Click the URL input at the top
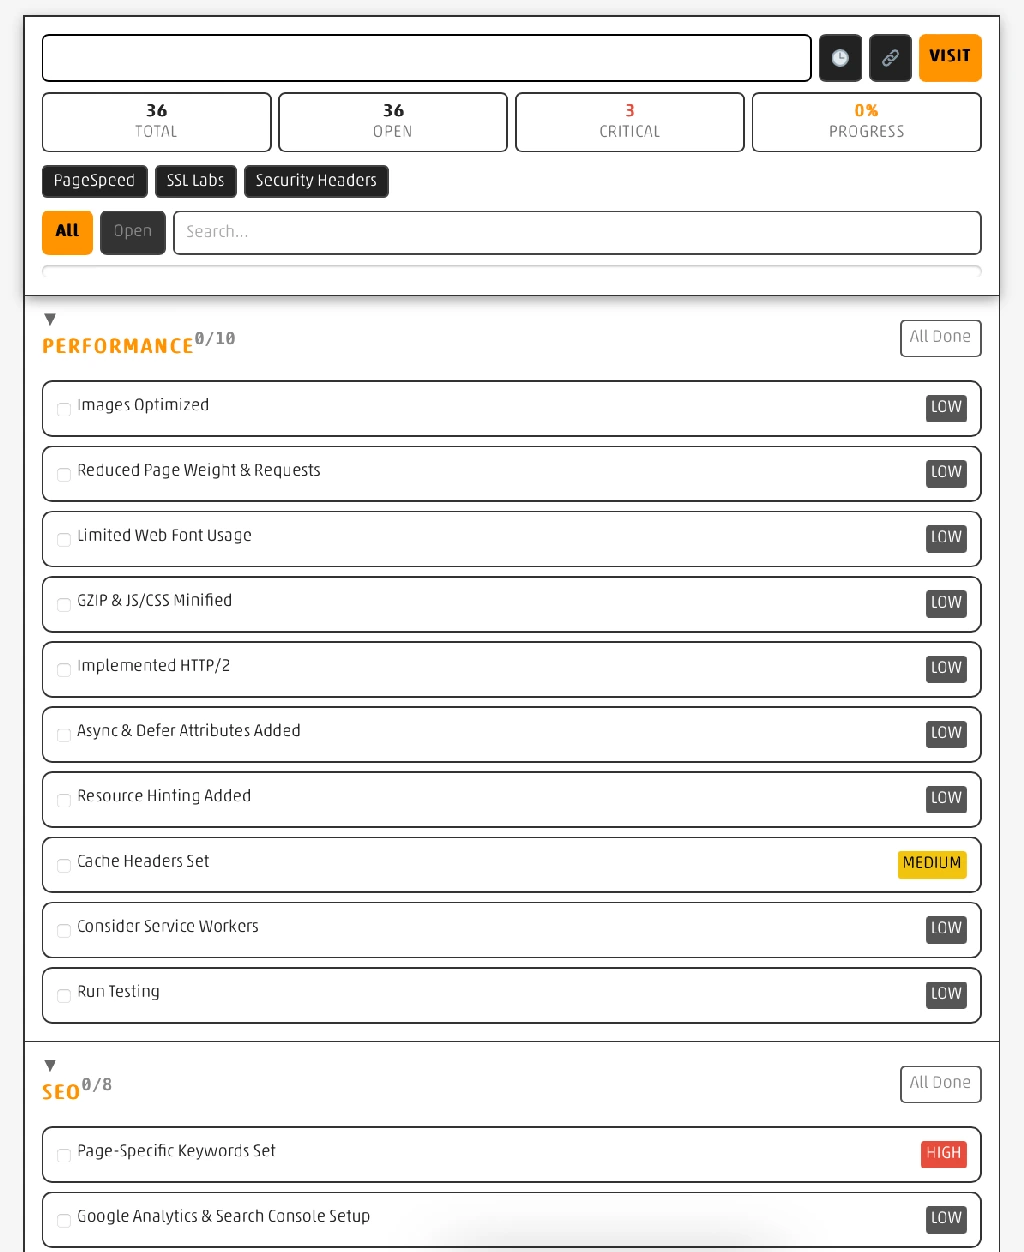1024x1252 pixels. point(426,58)
